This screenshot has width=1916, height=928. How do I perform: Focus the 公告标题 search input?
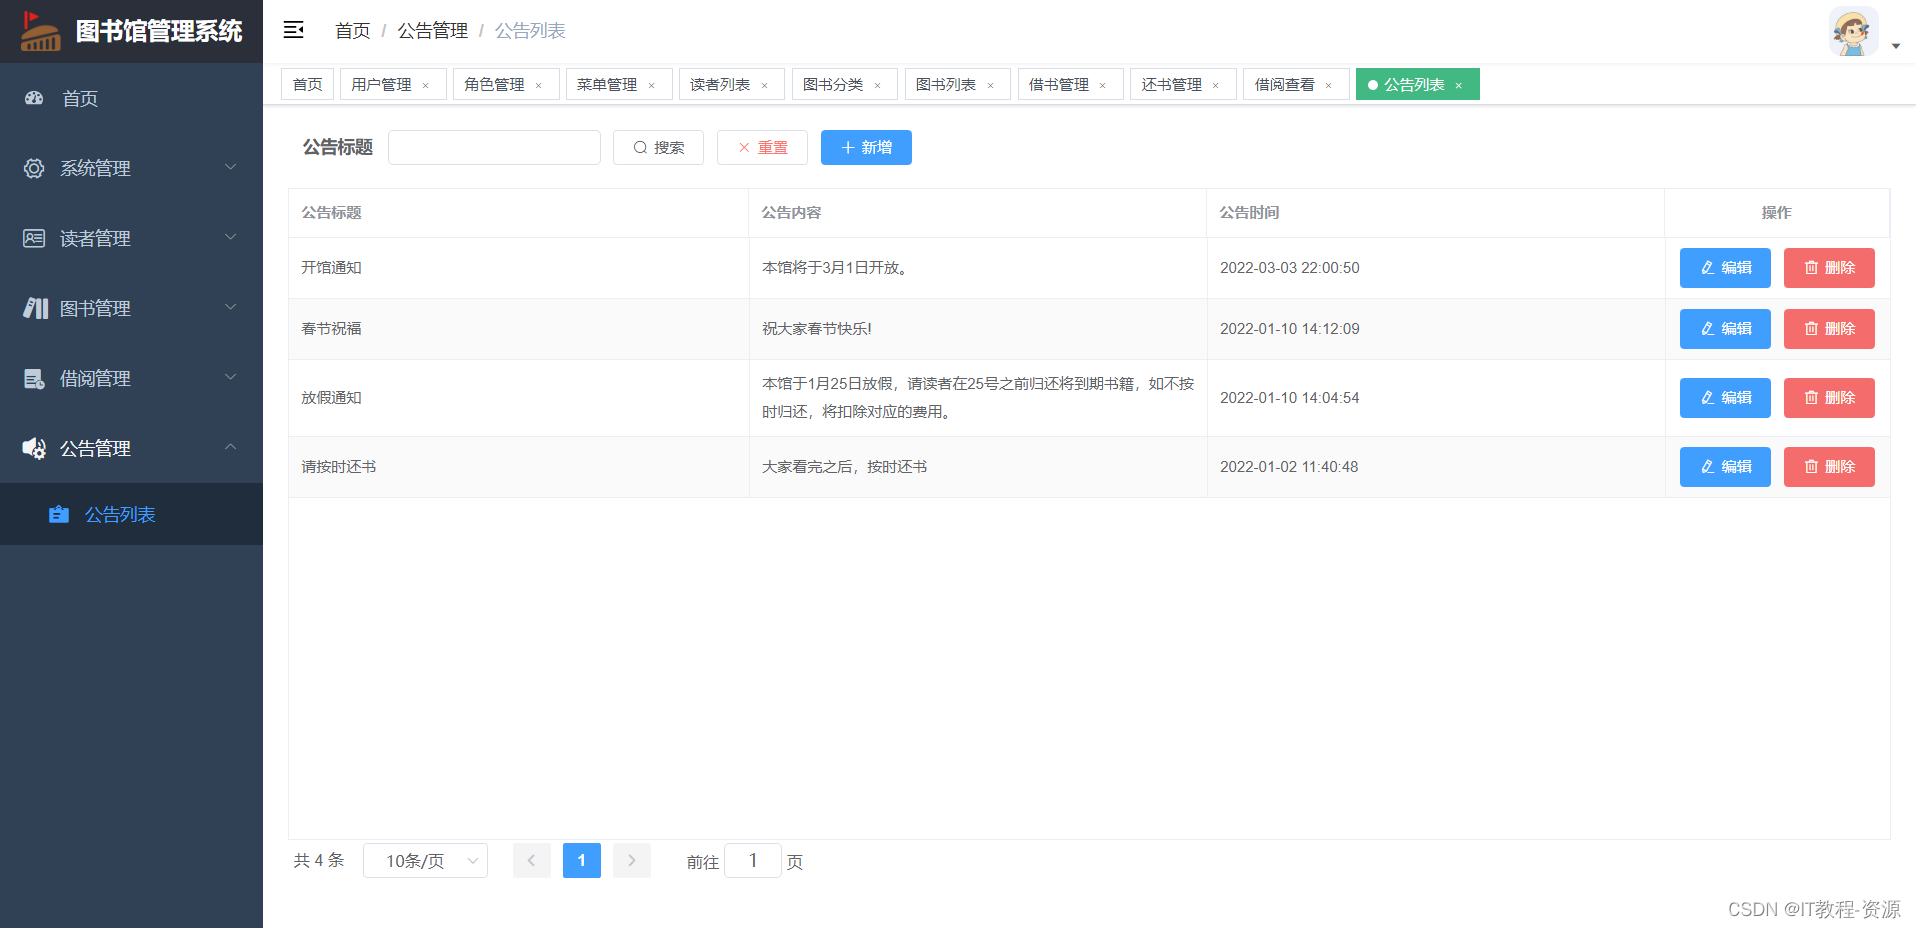click(494, 147)
